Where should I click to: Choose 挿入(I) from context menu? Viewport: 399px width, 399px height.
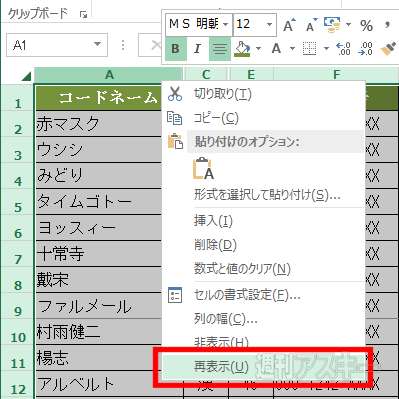(x=263, y=221)
